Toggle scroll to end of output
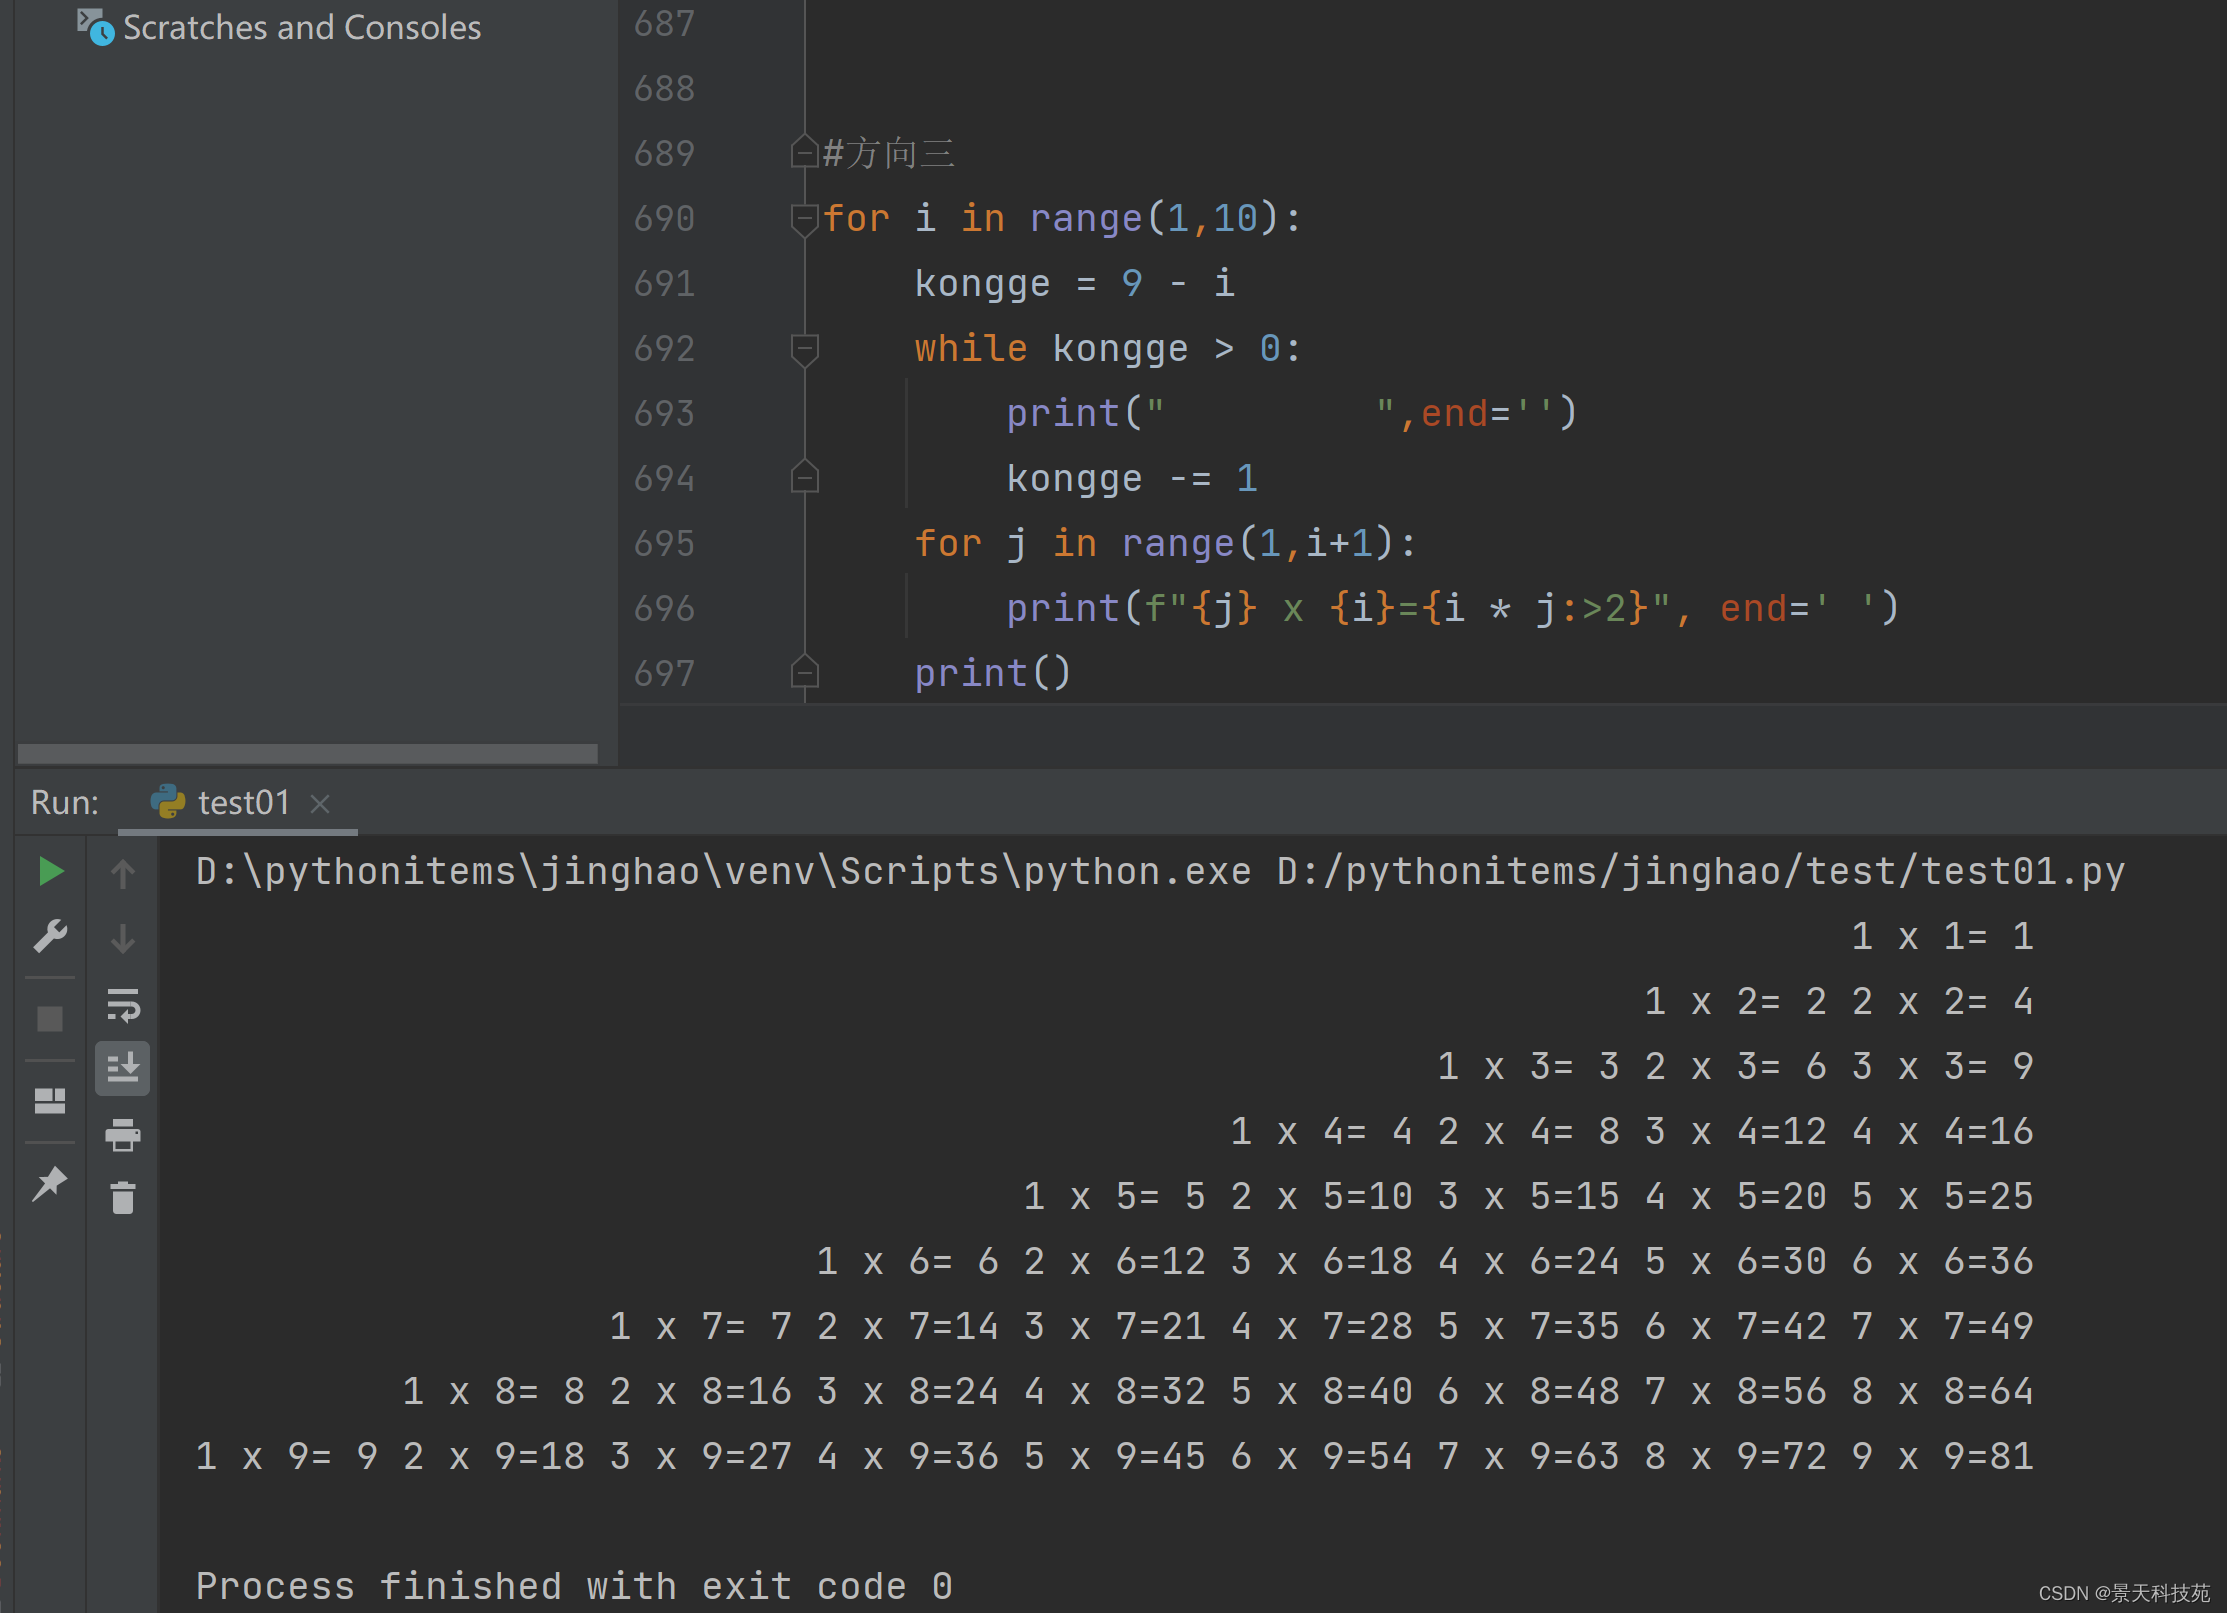 pos(123,1068)
